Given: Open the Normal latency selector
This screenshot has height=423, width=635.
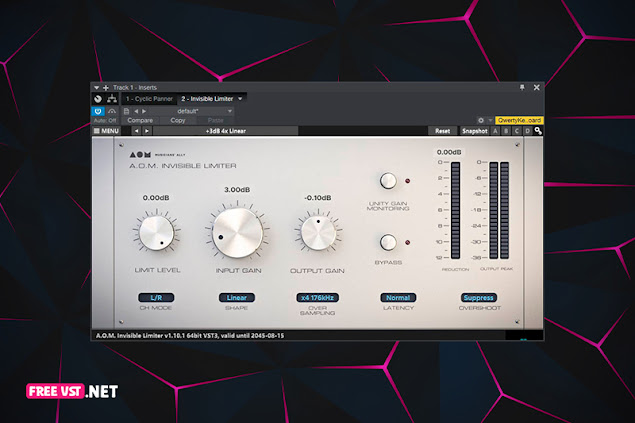Looking at the screenshot, I should point(398,298).
